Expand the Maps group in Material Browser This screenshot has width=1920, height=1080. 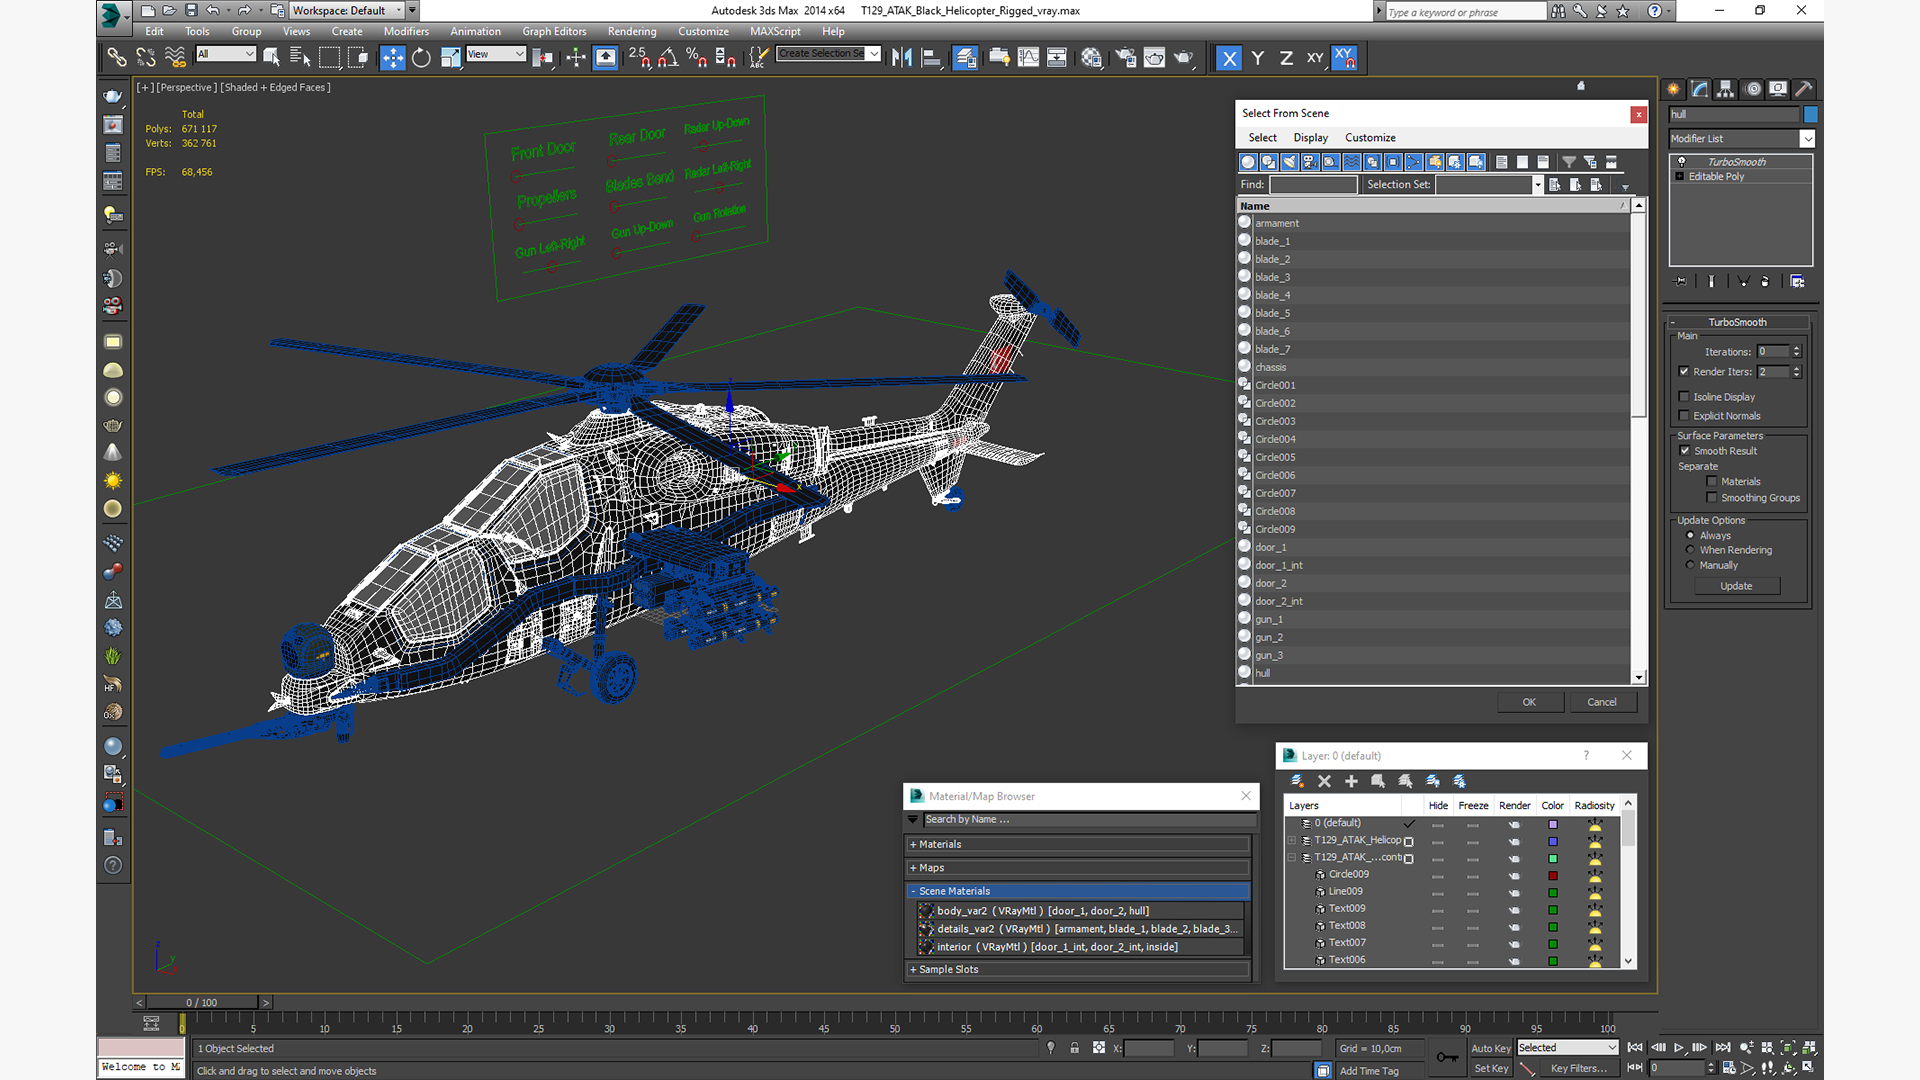pyautogui.click(x=1078, y=868)
